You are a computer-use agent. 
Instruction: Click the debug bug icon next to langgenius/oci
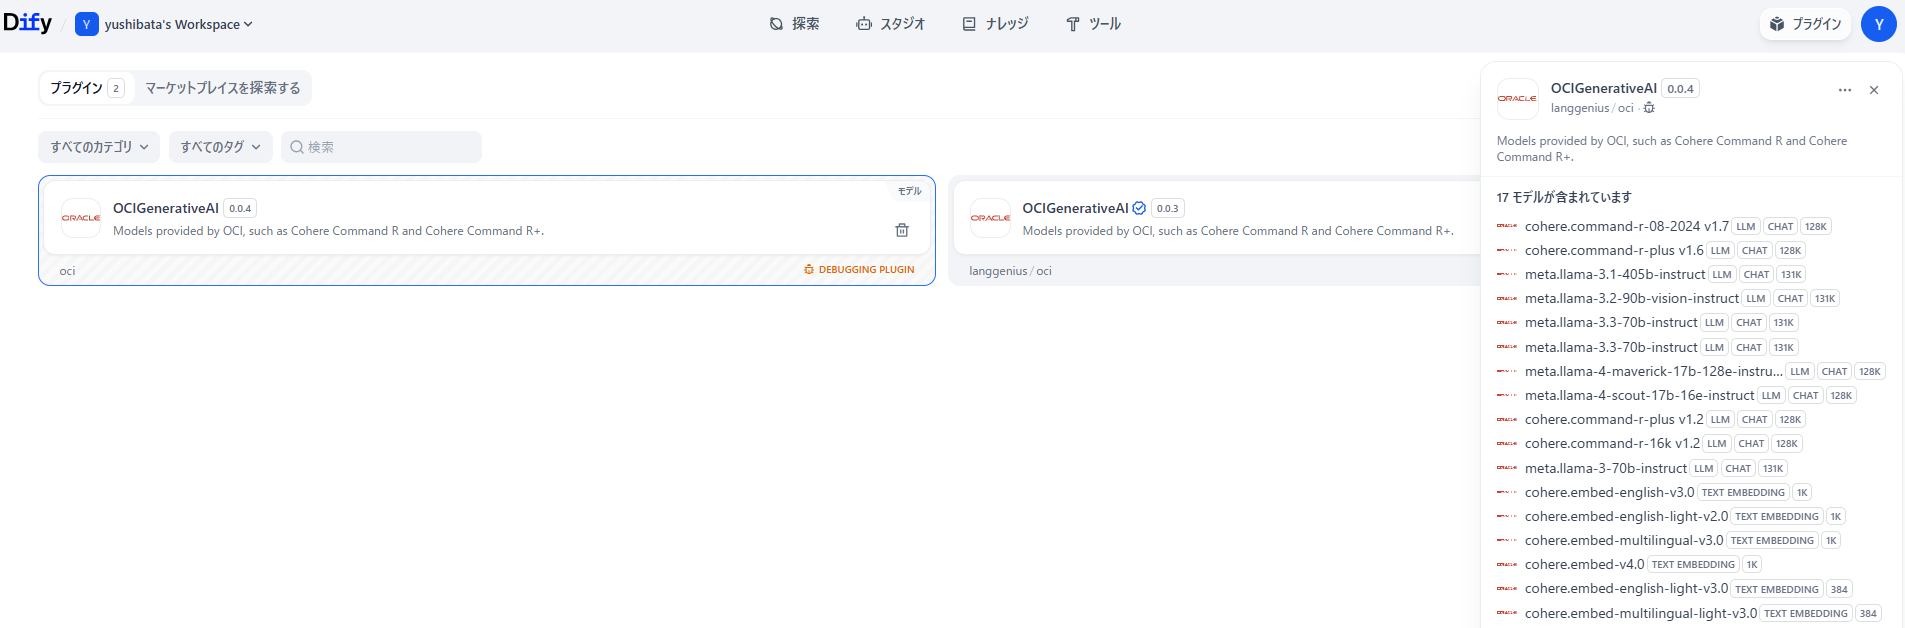(x=1649, y=108)
